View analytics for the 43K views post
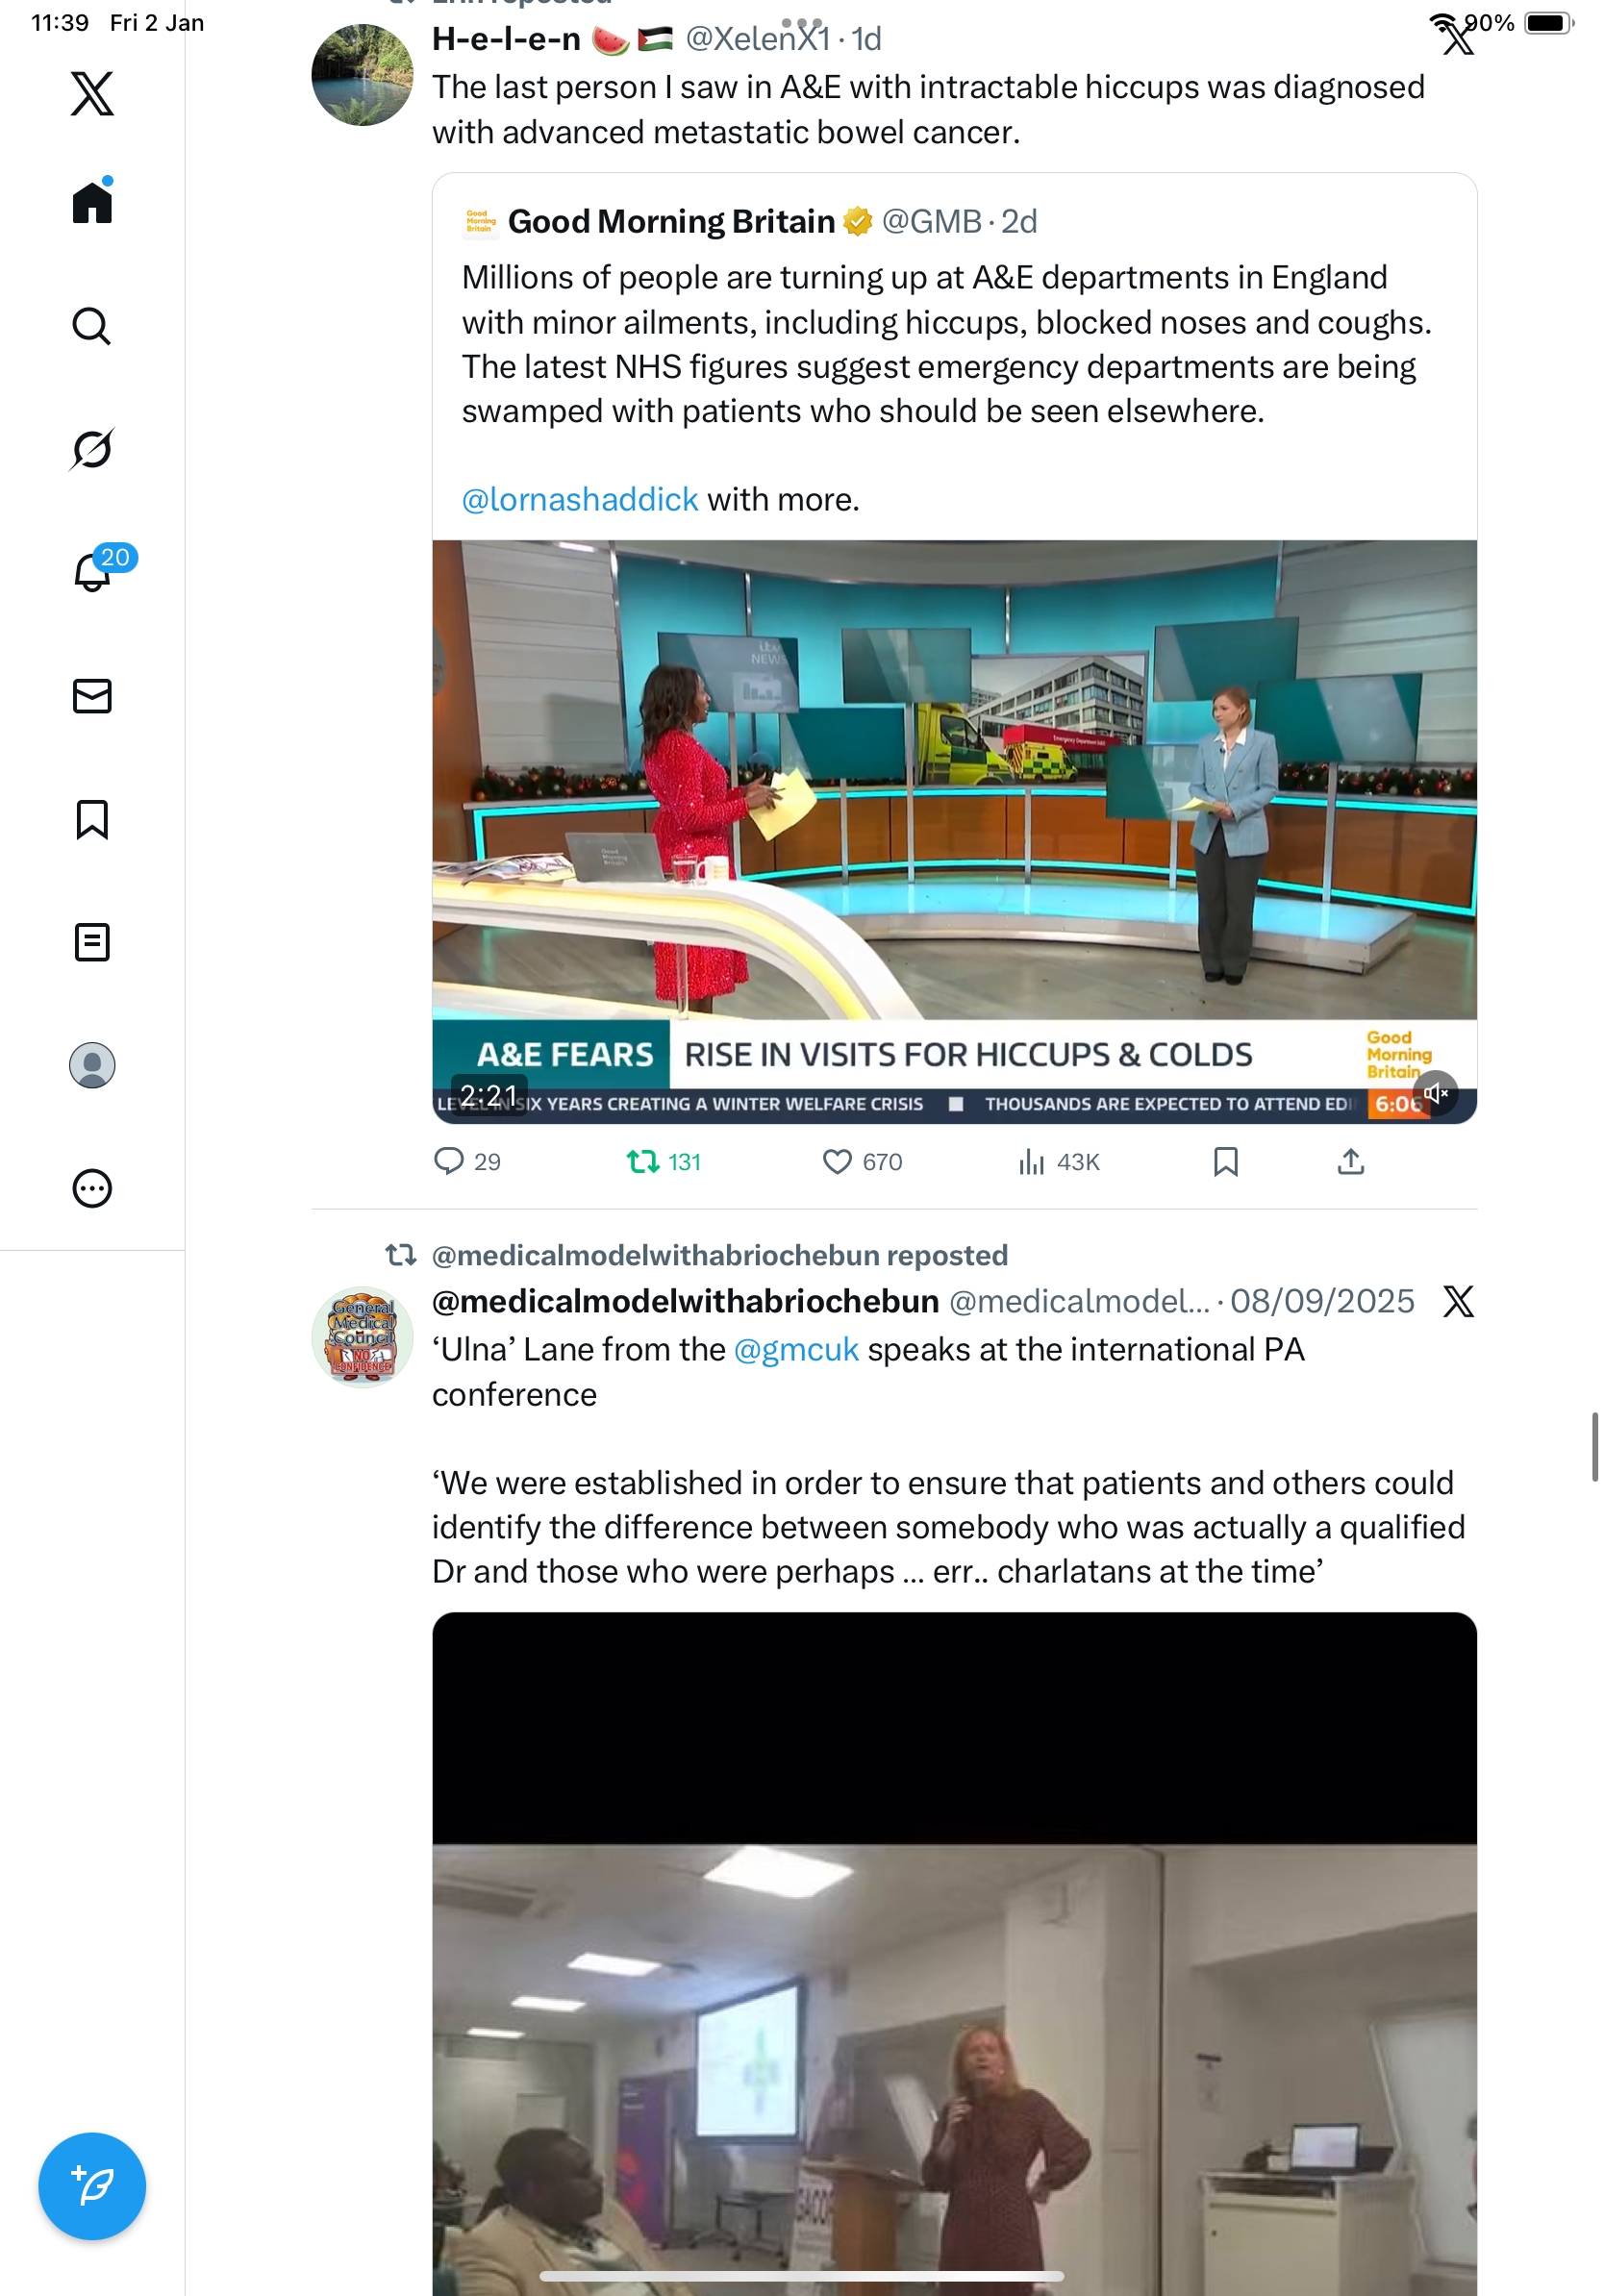Image resolution: width=1604 pixels, height=2296 pixels. click(x=1059, y=1161)
